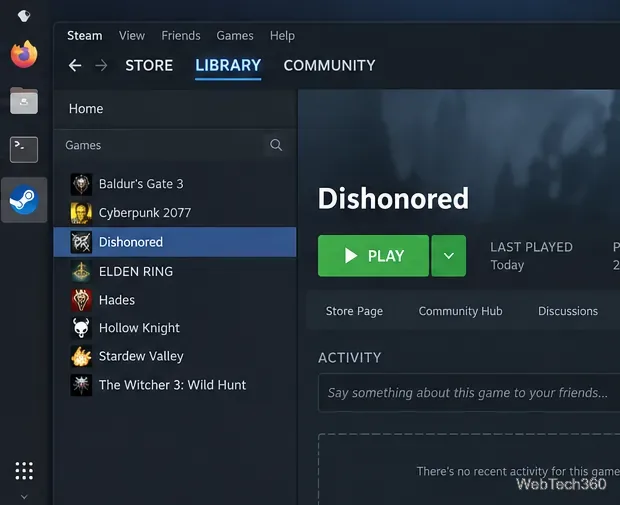Open the Show Applications grid

(24, 471)
